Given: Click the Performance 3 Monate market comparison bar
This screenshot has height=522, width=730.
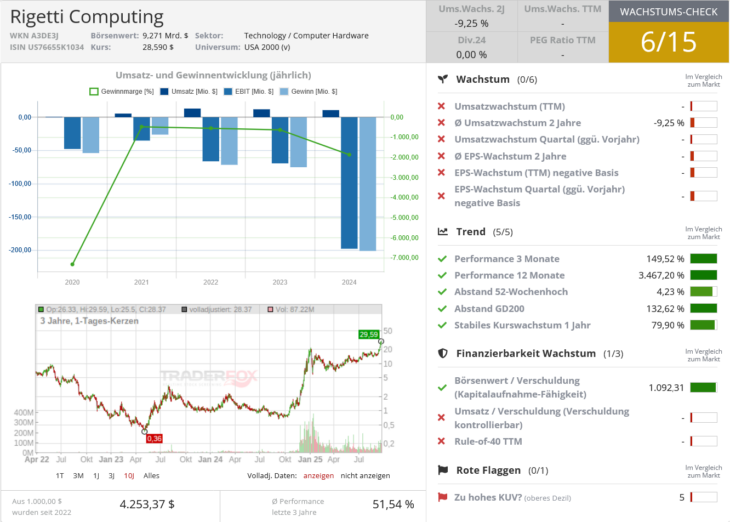Looking at the screenshot, I should click(x=703, y=259).
